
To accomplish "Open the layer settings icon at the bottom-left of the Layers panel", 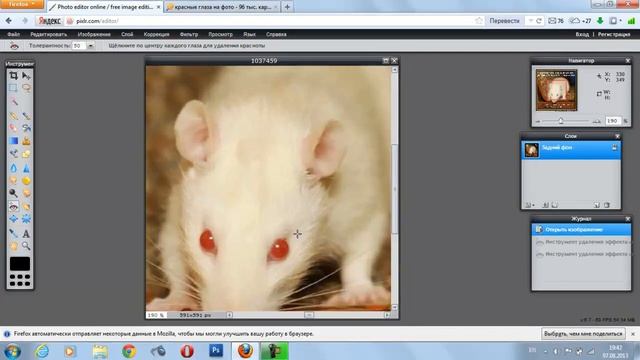I will pyautogui.click(x=529, y=205).
